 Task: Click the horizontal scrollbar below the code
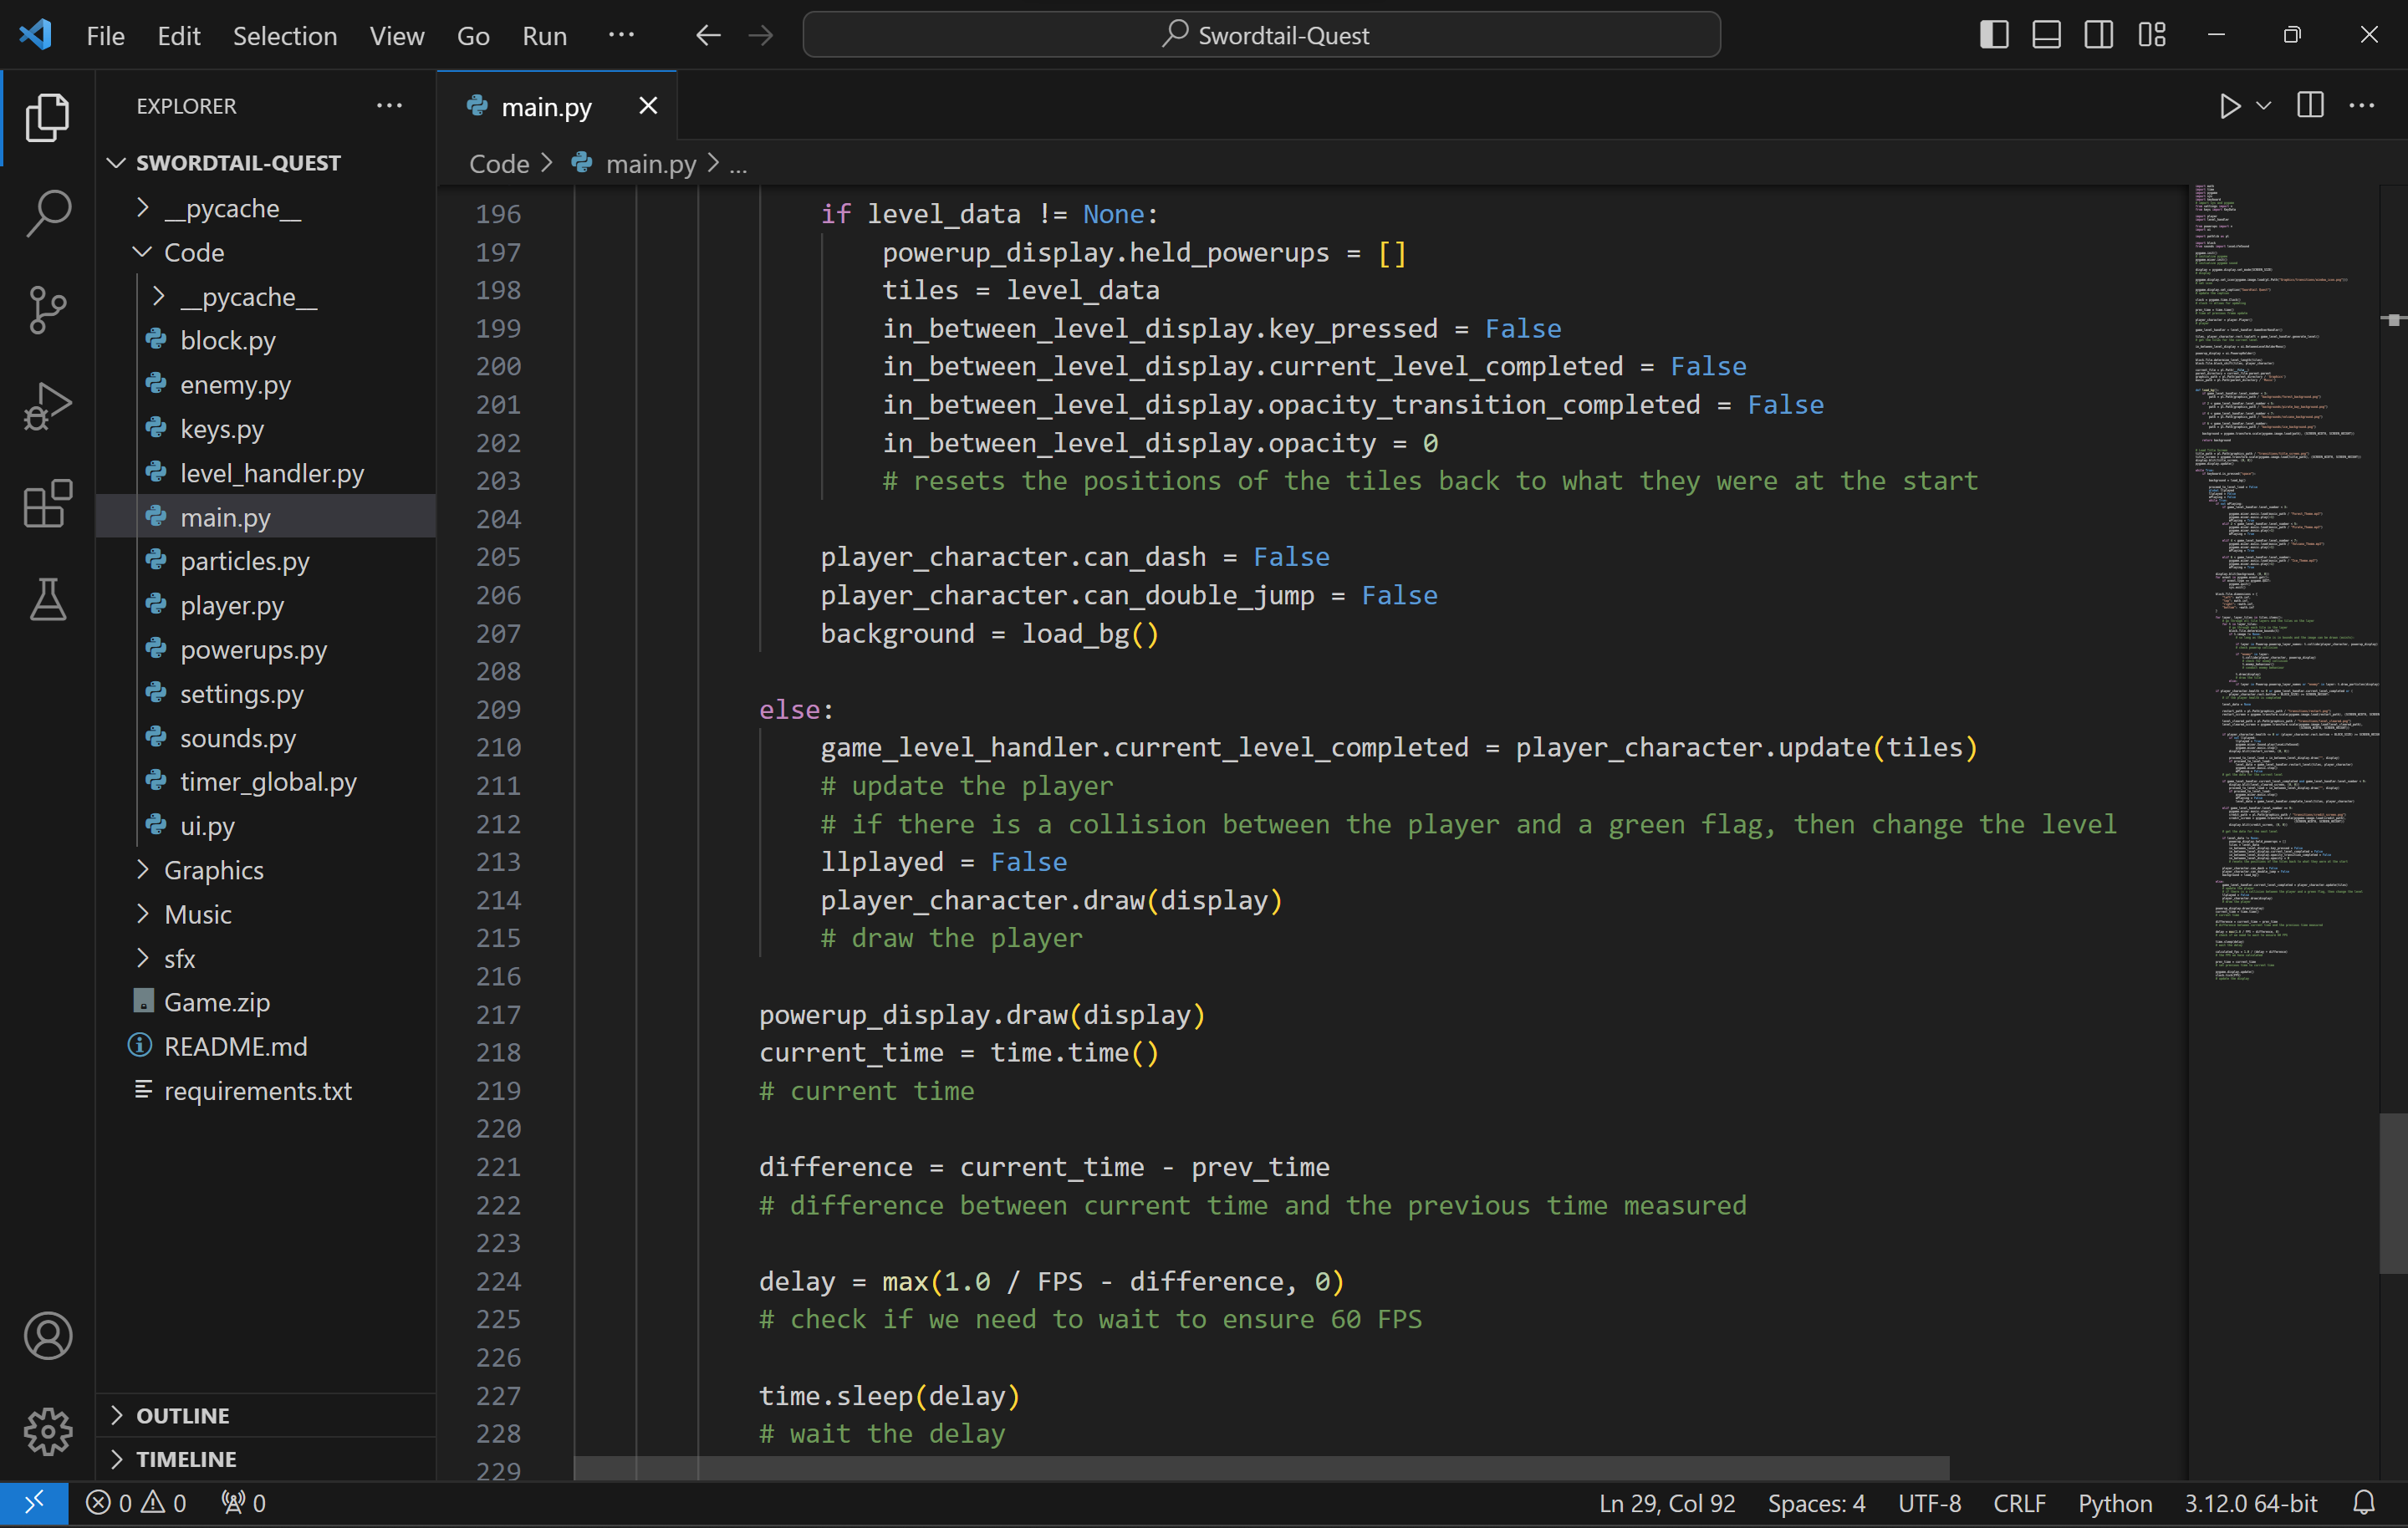(x=1260, y=1468)
